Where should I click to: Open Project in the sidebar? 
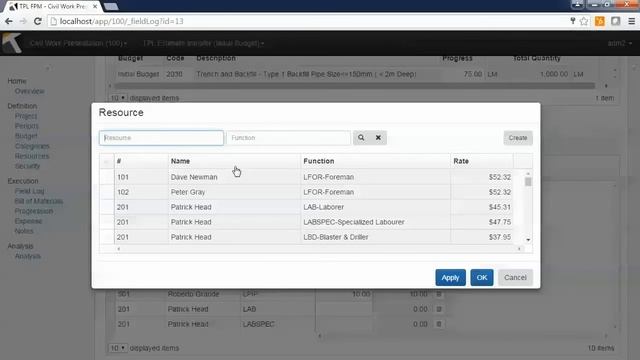26,116
